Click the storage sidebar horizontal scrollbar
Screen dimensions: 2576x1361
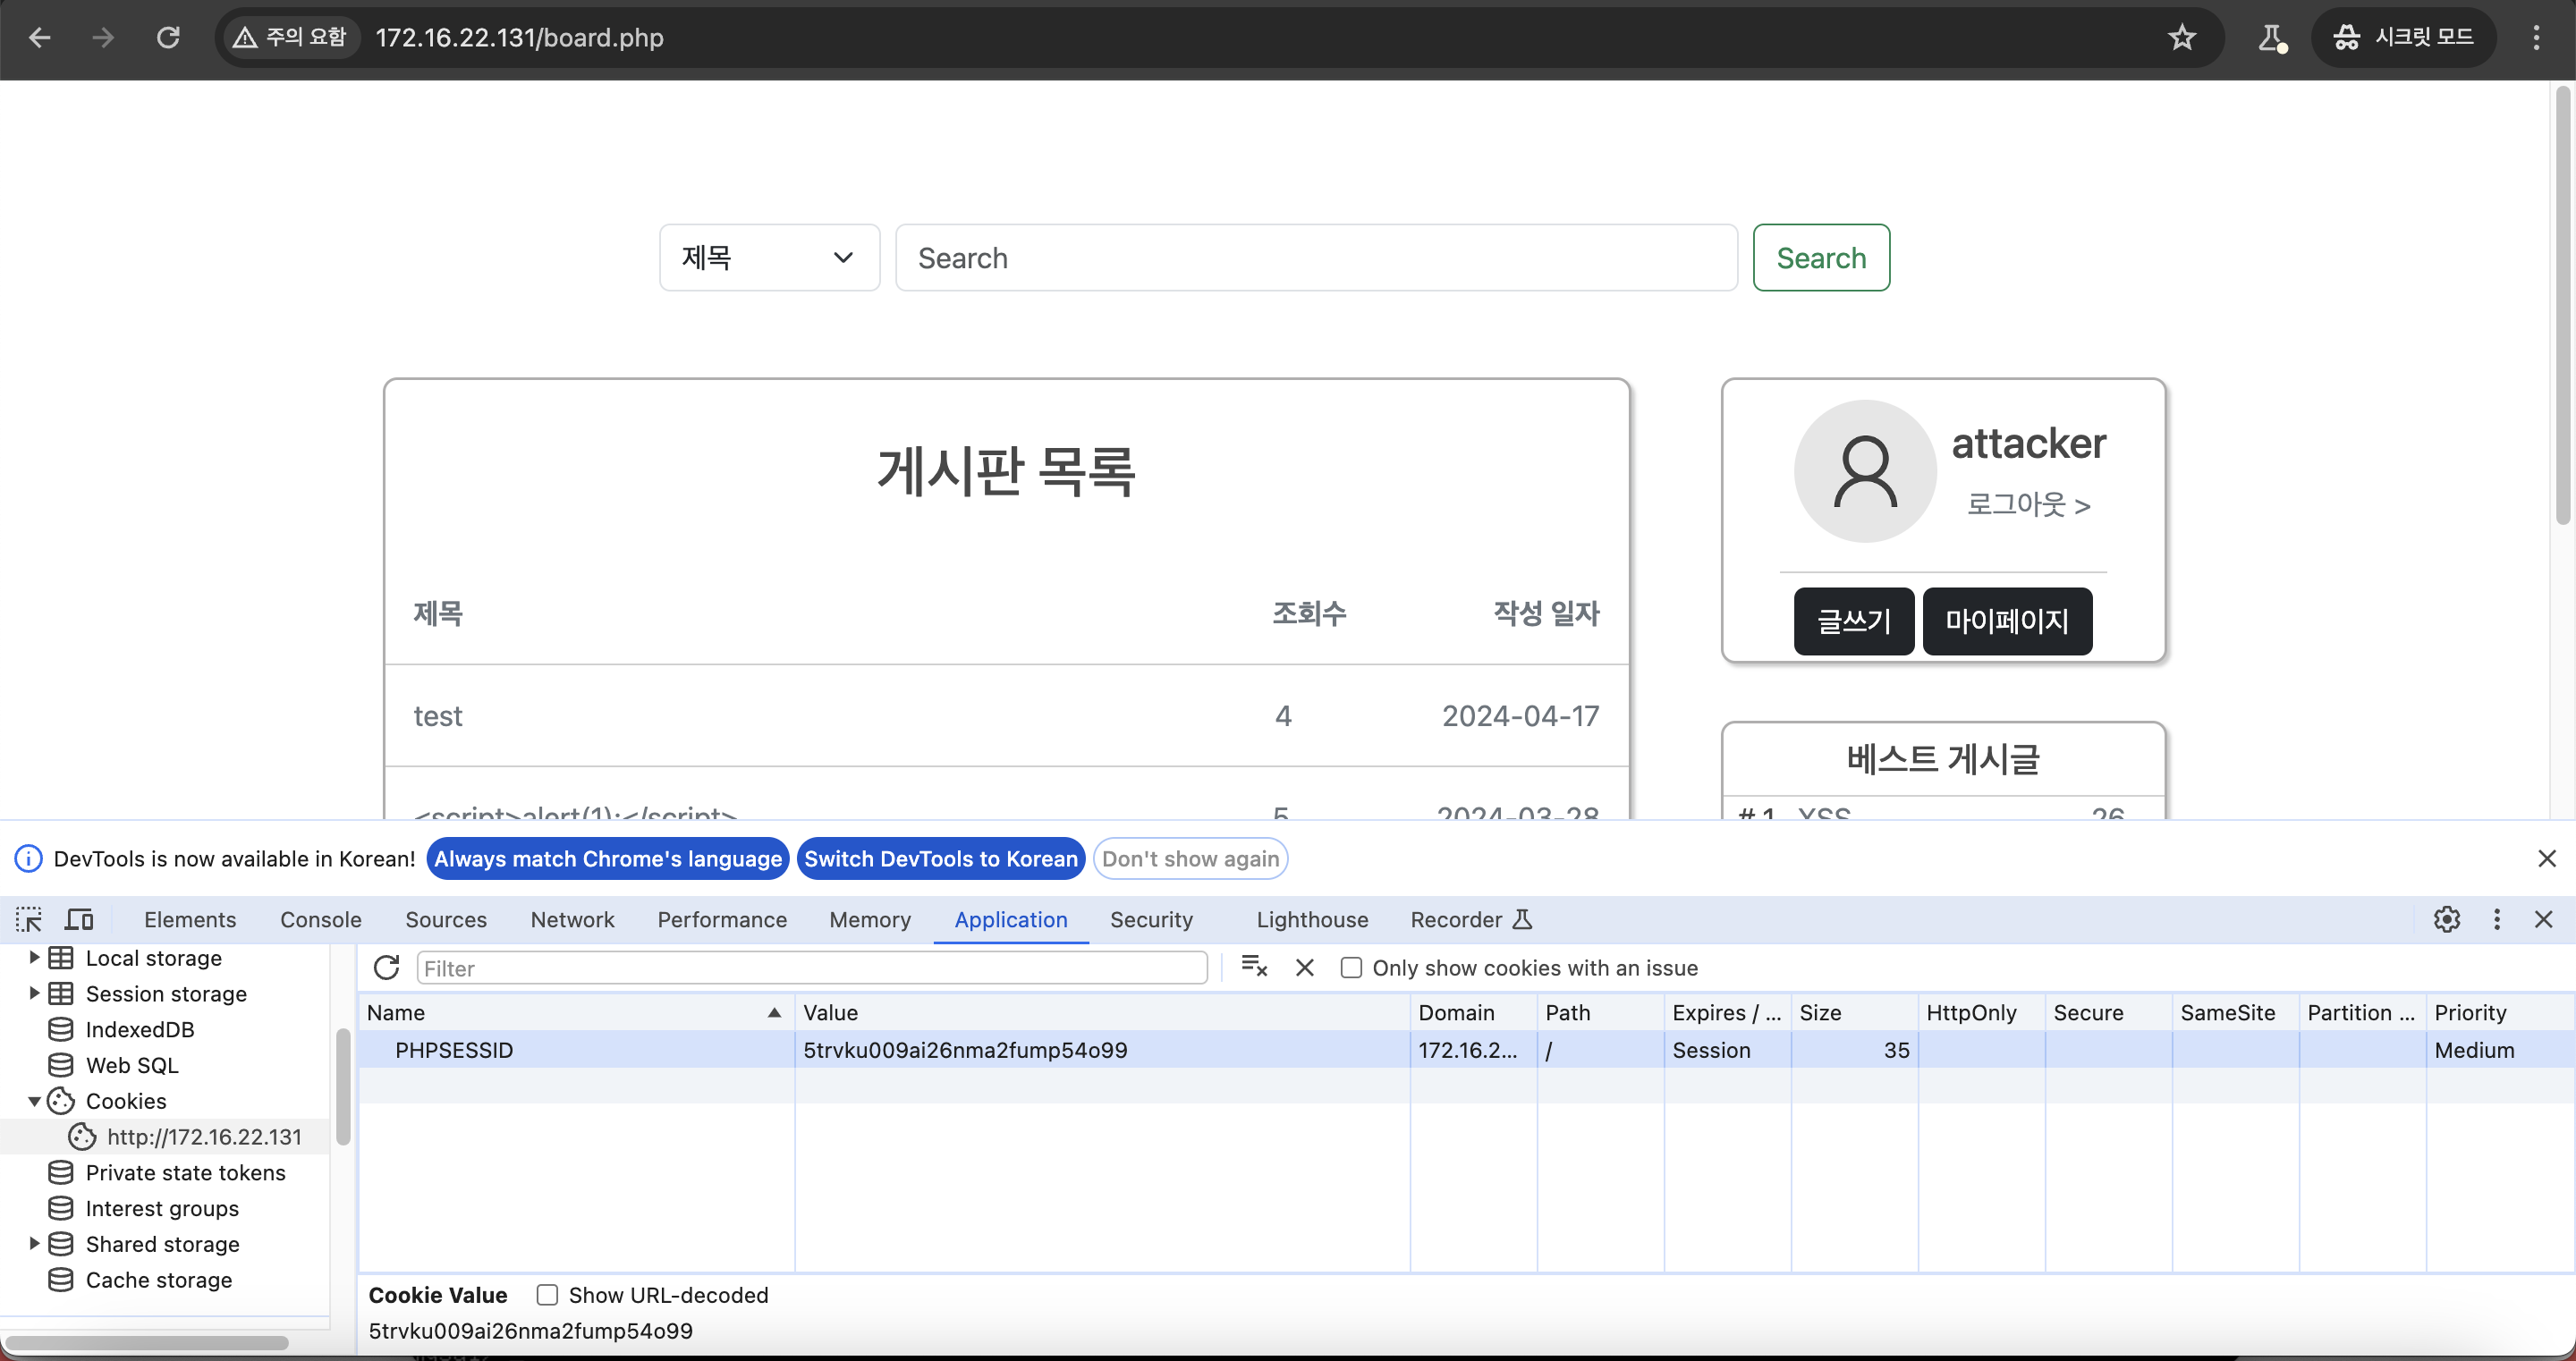(x=147, y=1342)
